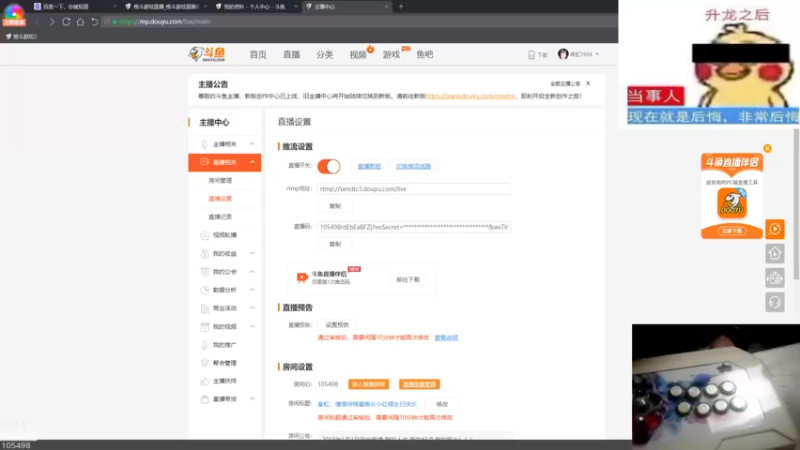The image size is (800, 450).
Task: Open the 直播教程 tutorial link
Action: (x=369, y=166)
